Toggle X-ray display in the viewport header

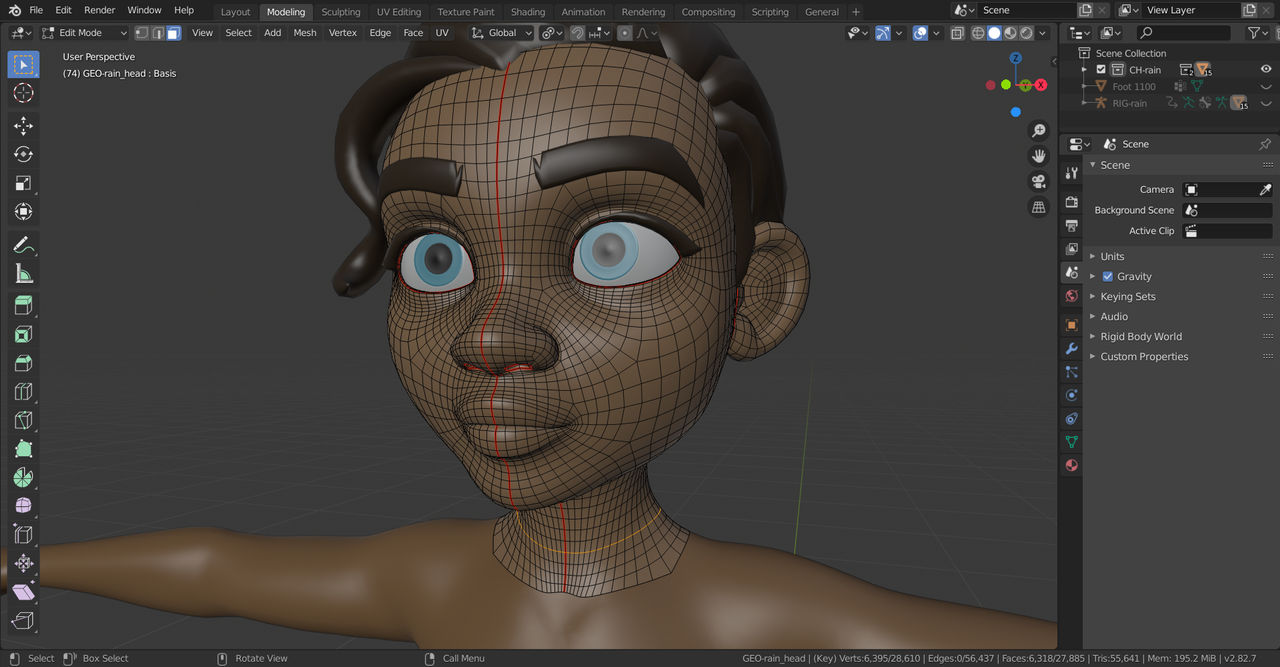pyautogui.click(x=957, y=33)
